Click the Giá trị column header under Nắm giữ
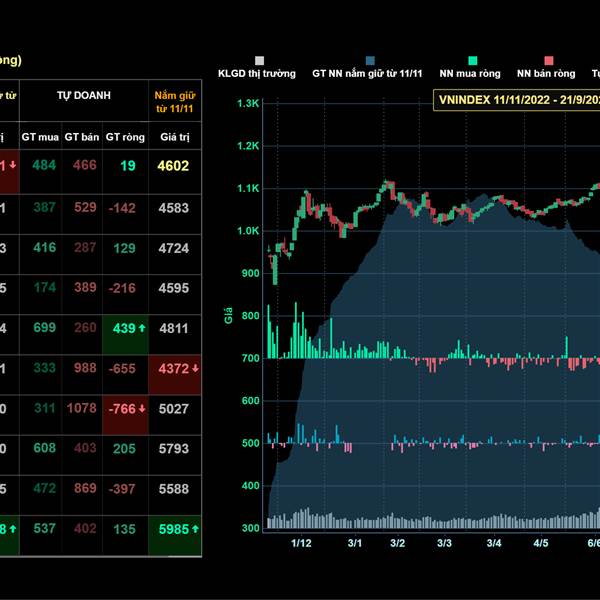Image resolution: width=600 pixels, height=600 pixels. pos(175,137)
